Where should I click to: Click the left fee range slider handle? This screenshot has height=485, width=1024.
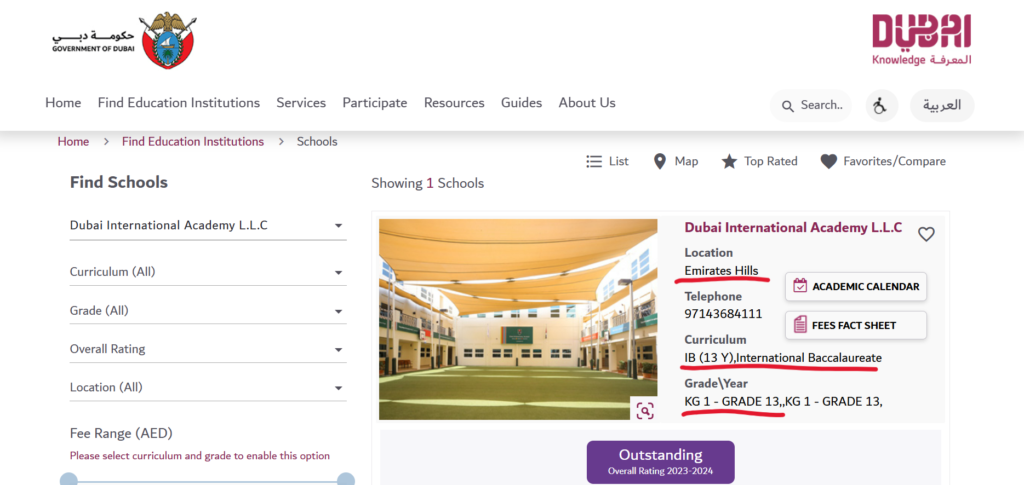pos(69,480)
